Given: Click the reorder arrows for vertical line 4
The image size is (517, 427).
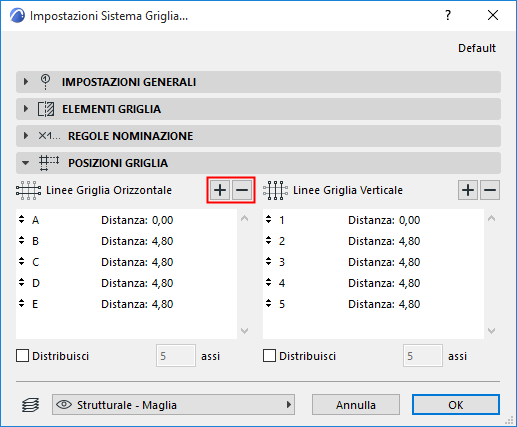Looking at the screenshot, I should click(x=269, y=282).
